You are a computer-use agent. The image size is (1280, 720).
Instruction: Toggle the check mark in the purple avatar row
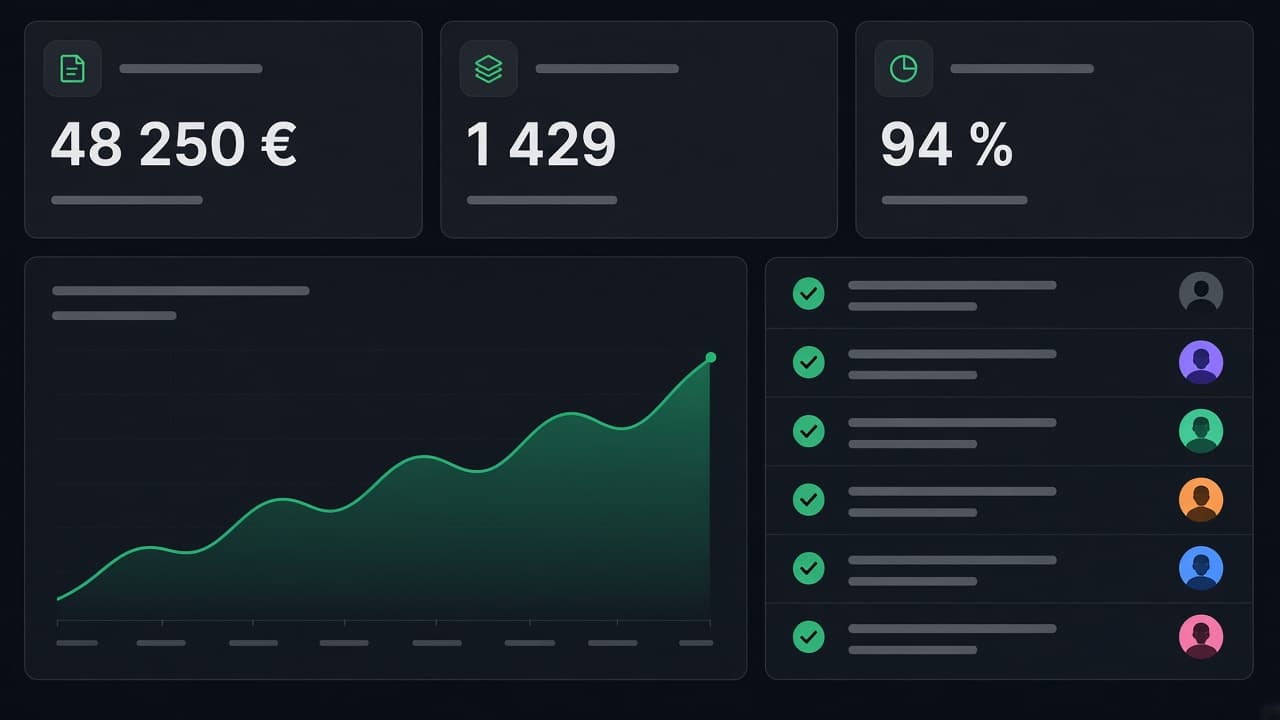click(809, 362)
